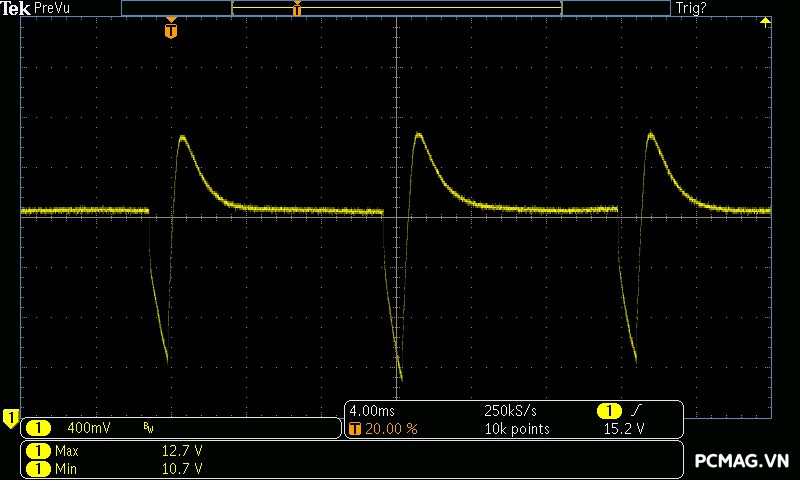Click the channel badge beside Min measurement

38,468
